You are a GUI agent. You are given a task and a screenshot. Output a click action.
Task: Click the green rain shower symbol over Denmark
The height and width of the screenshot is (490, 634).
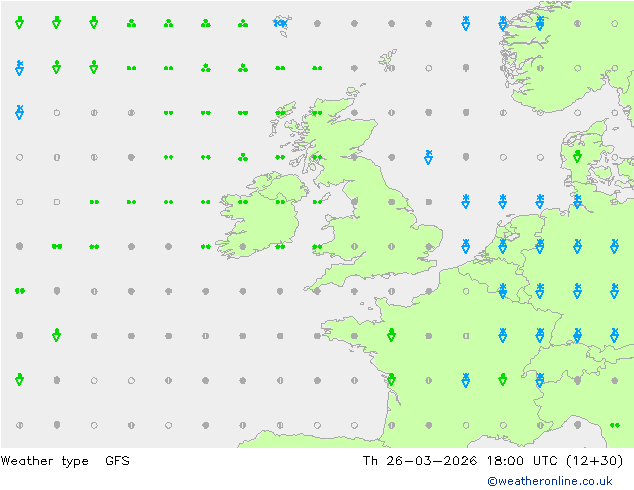[x=577, y=156]
